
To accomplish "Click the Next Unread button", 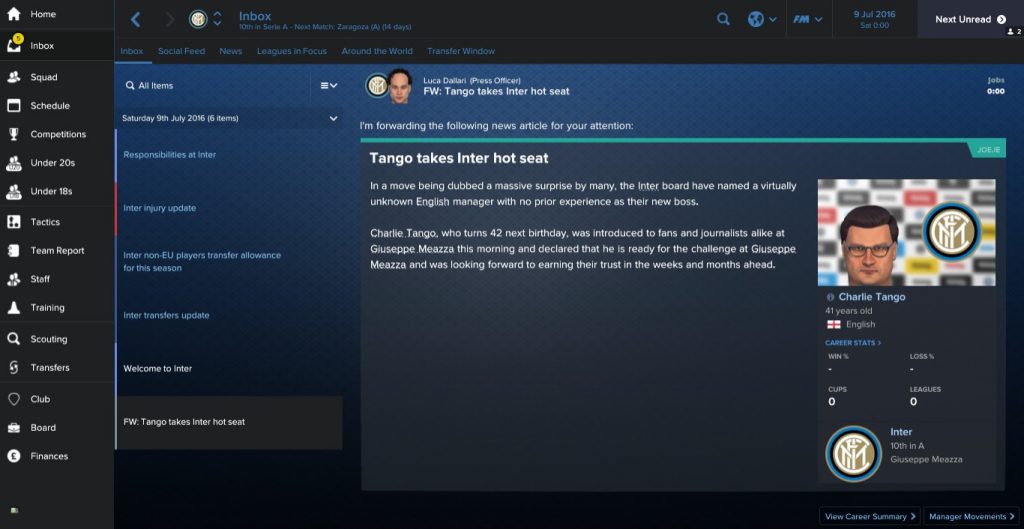I will point(970,20).
